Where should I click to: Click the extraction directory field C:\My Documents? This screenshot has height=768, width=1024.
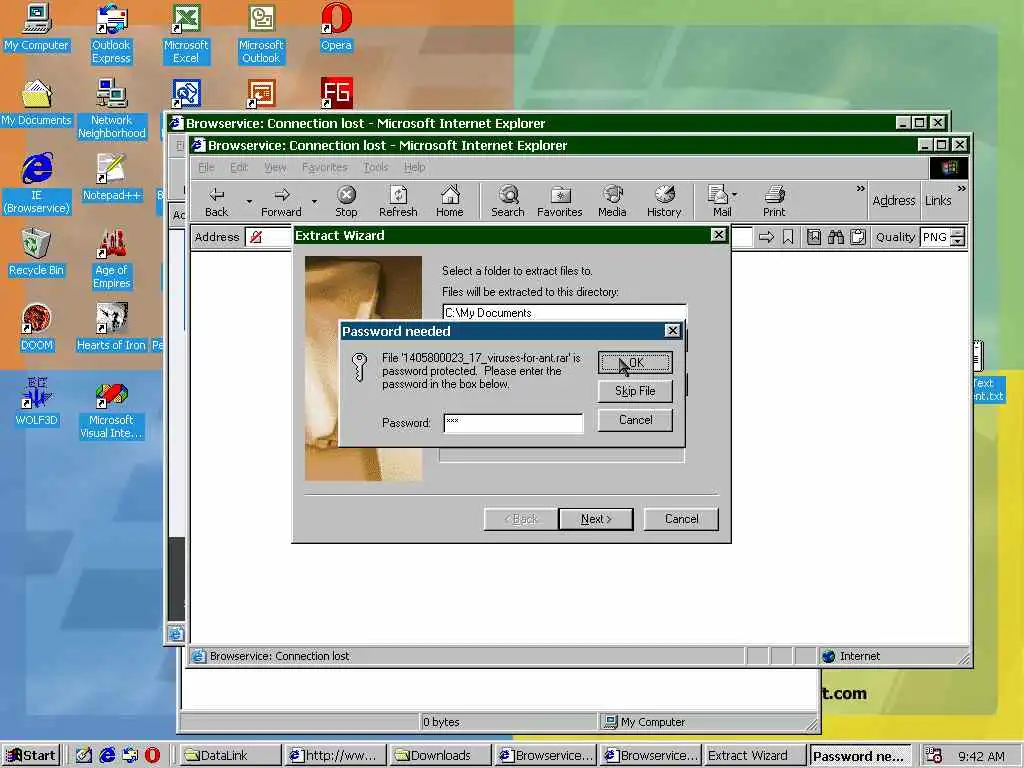[564, 313]
